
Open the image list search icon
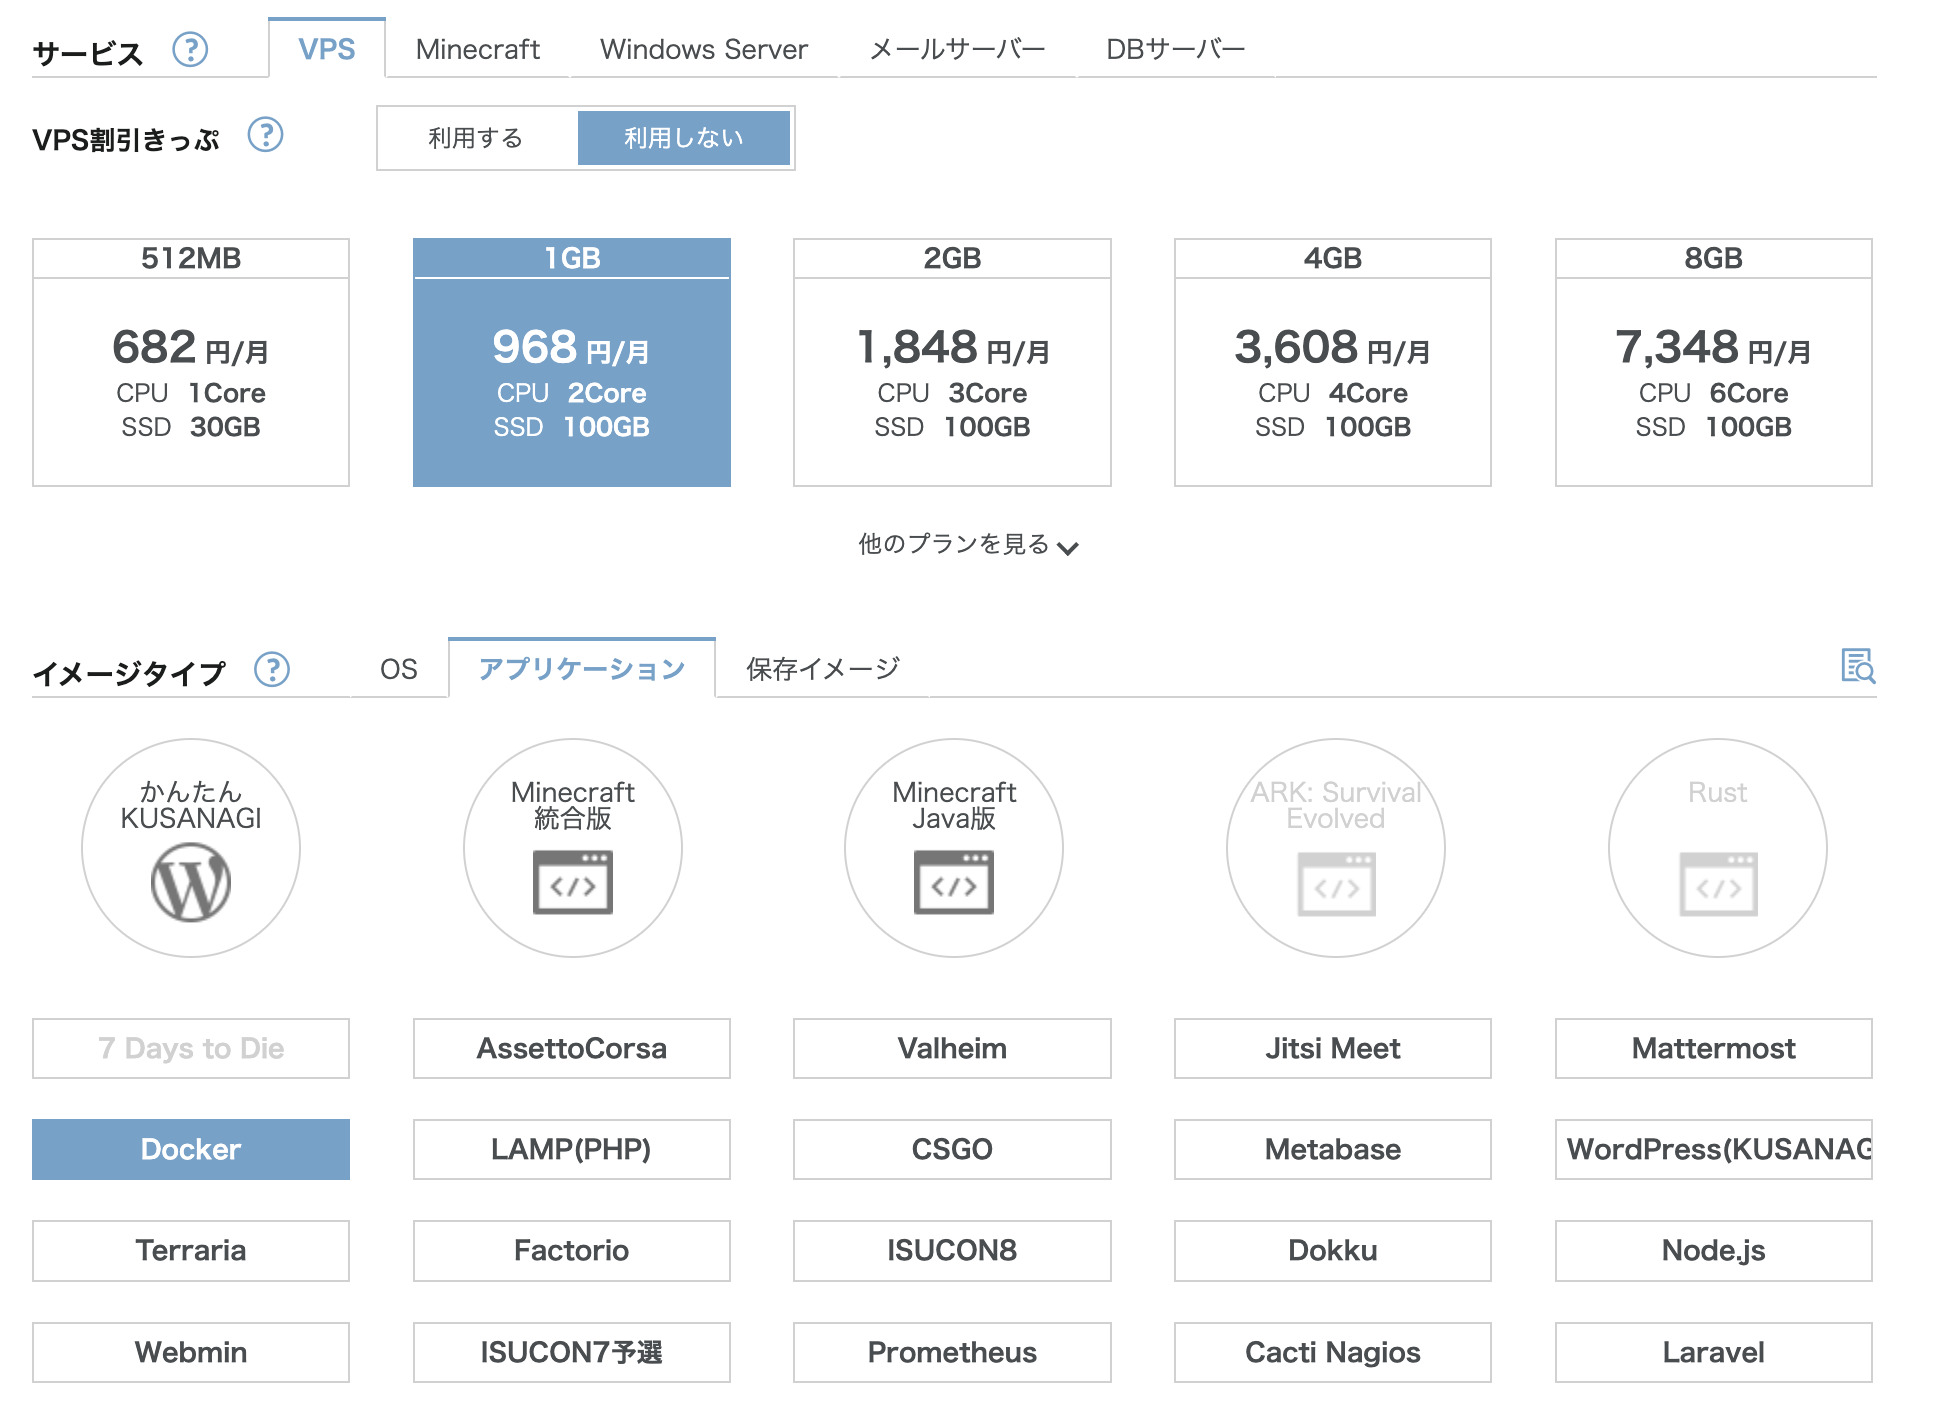tap(1859, 668)
